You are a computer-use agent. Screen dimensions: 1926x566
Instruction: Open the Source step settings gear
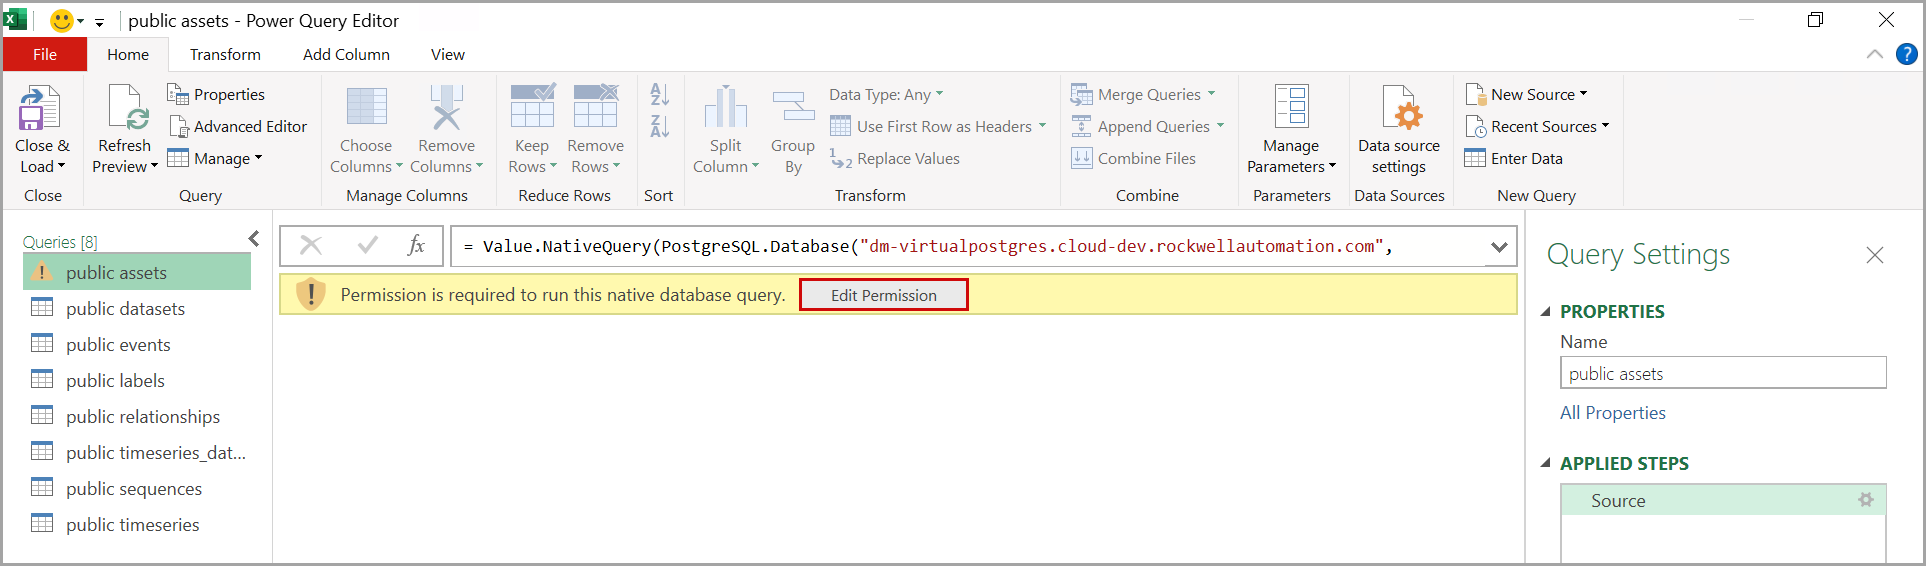click(x=1865, y=500)
